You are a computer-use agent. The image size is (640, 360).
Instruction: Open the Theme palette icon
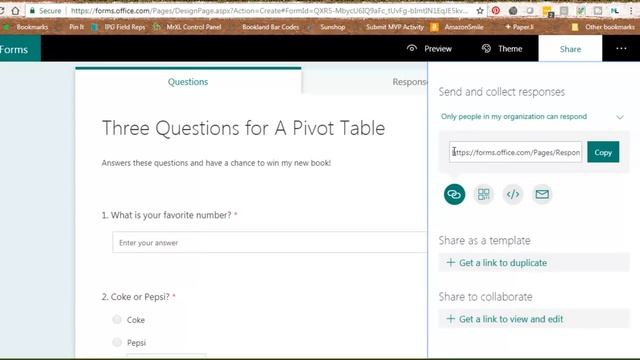point(486,48)
